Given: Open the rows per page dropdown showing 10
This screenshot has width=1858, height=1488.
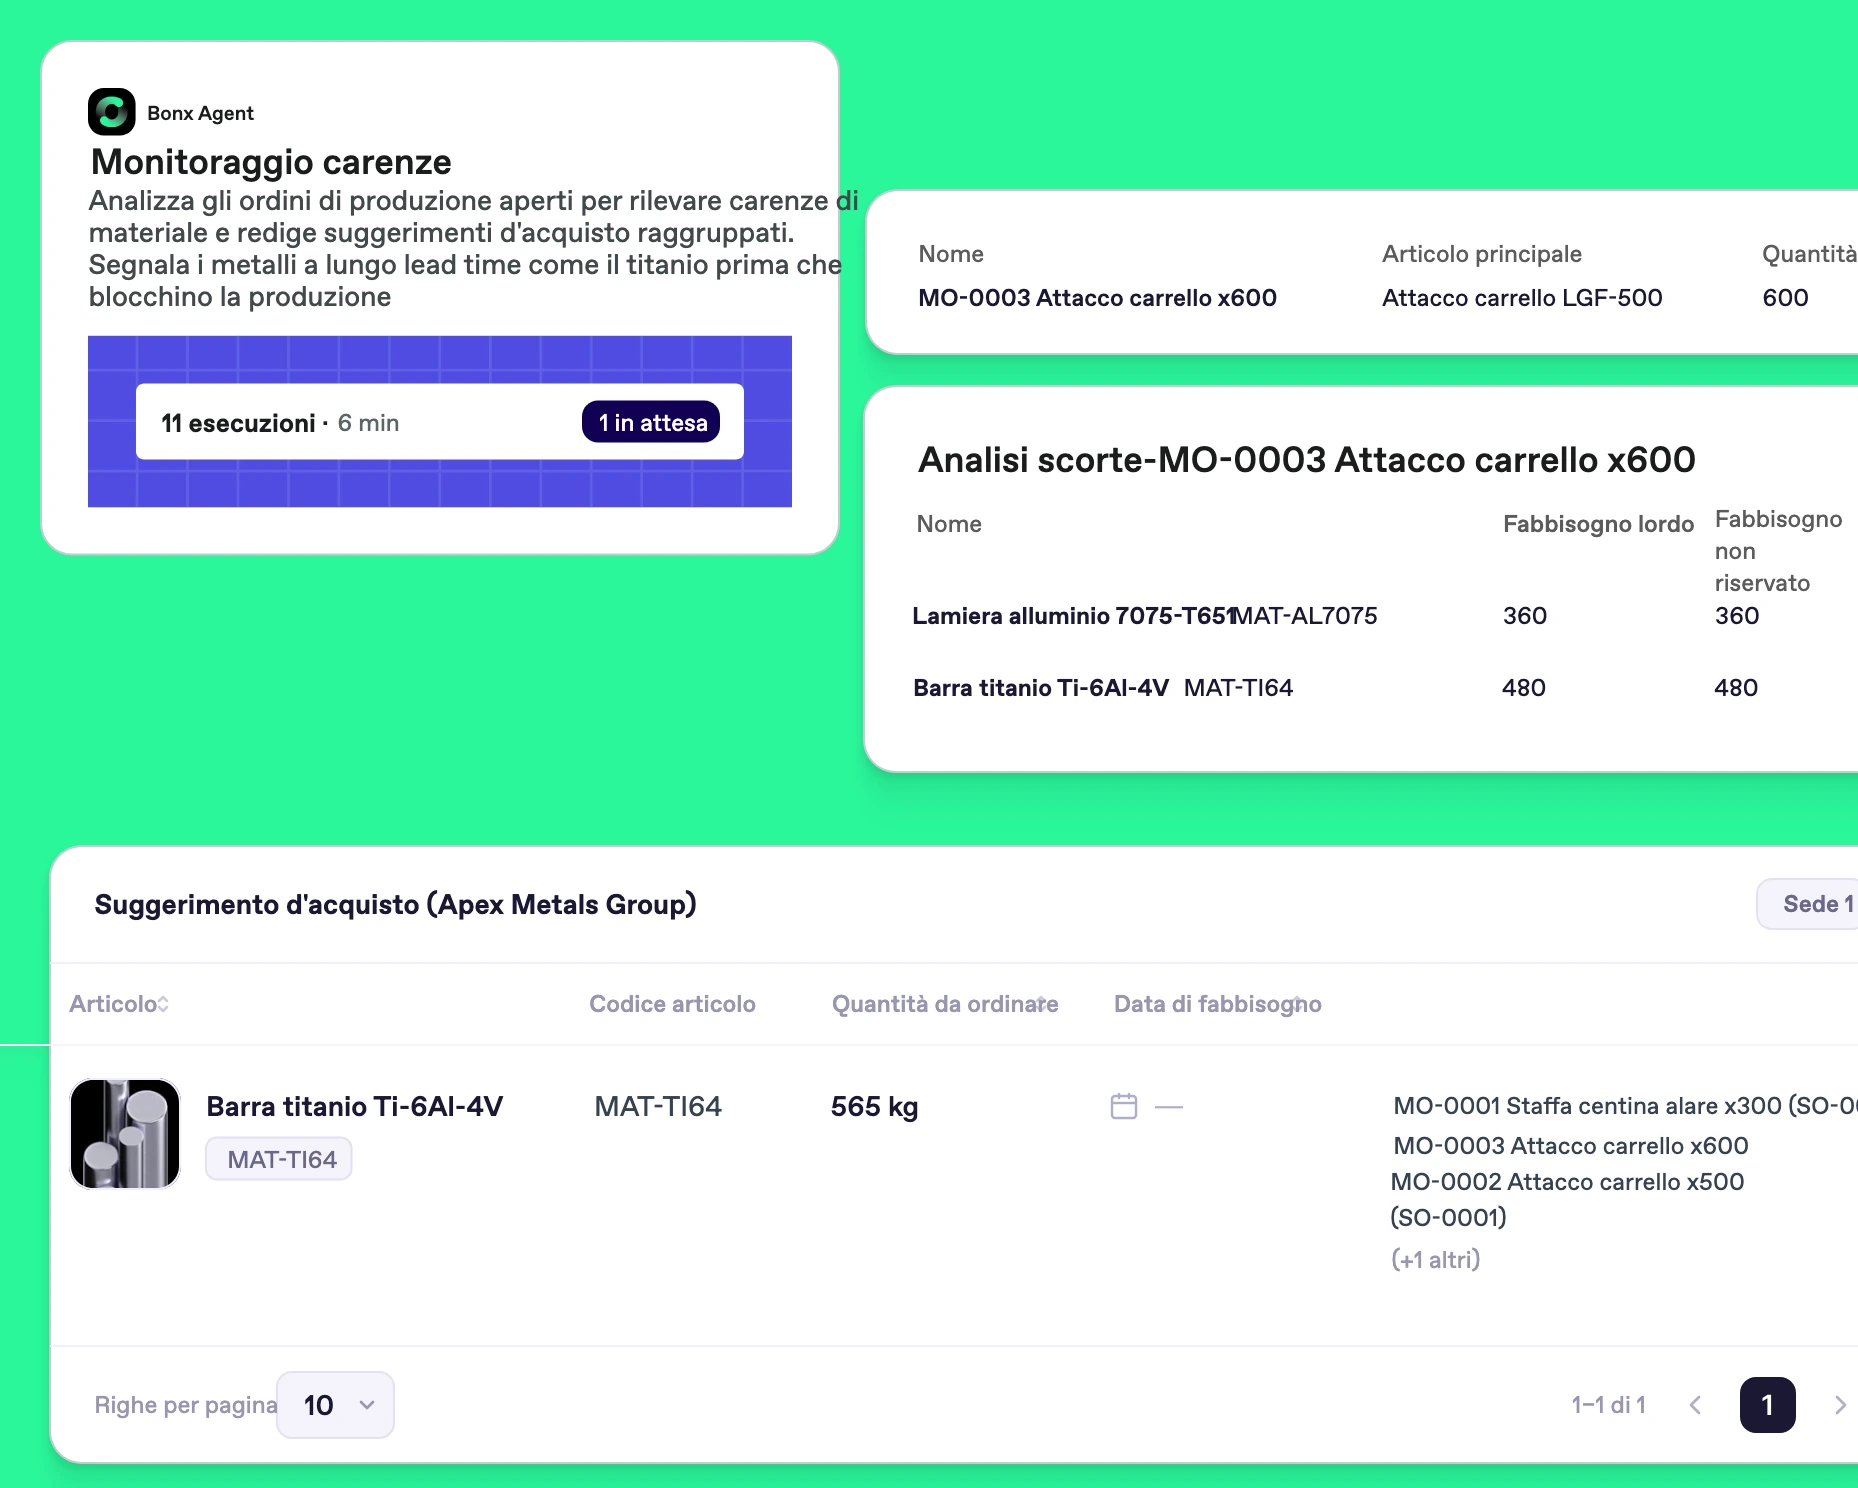Looking at the screenshot, I should [335, 1405].
